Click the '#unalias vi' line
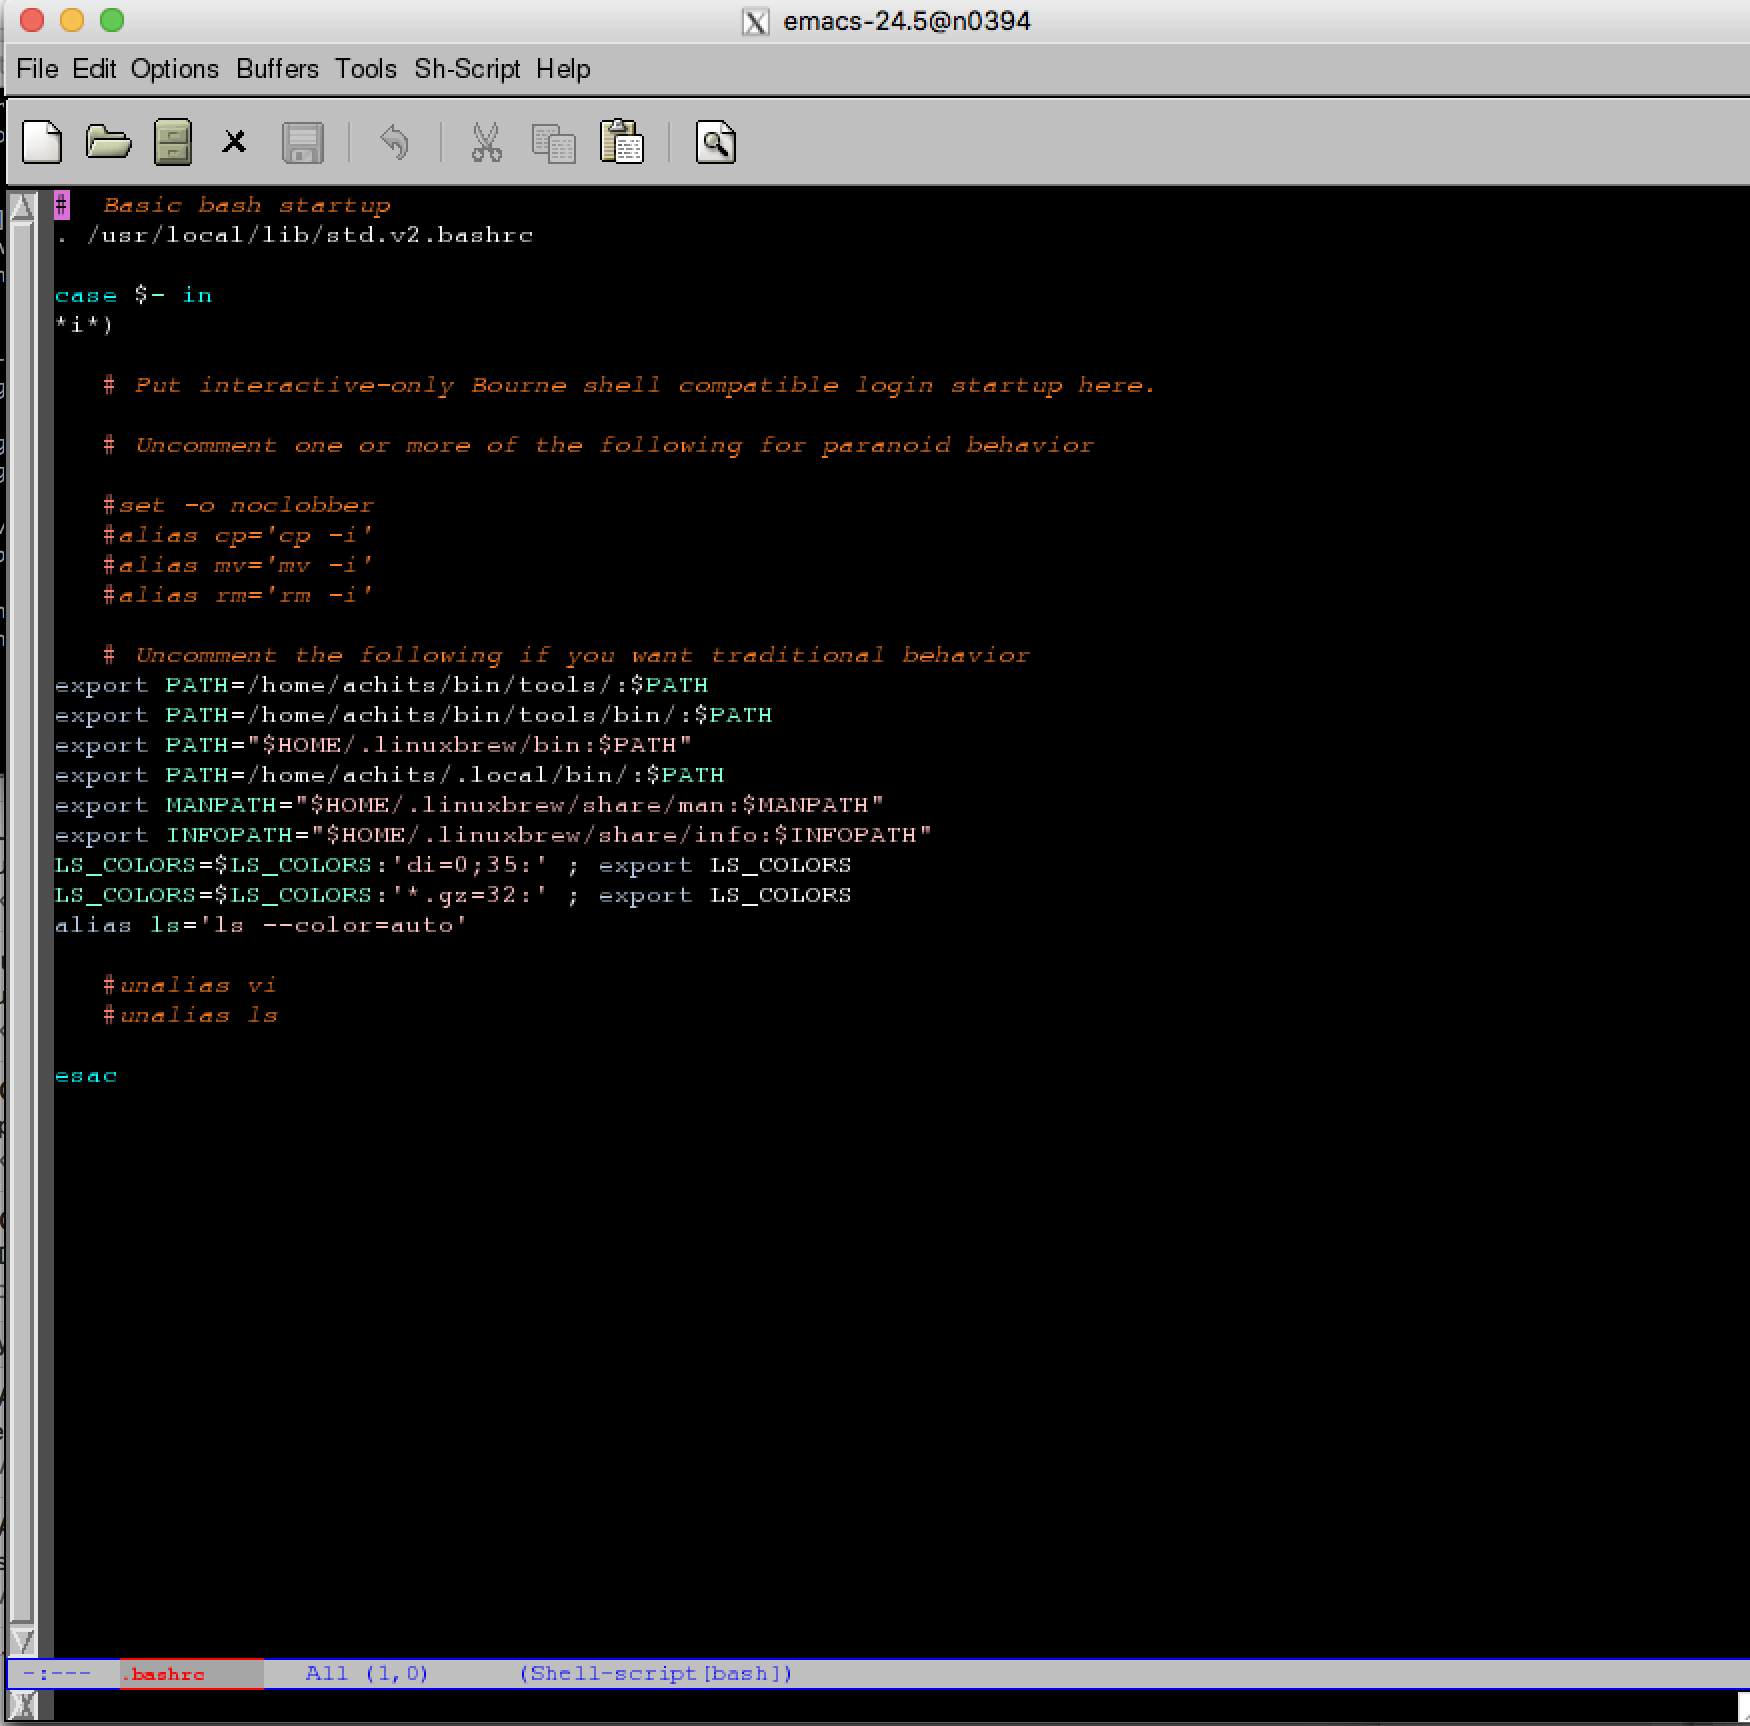 [190, 985]
